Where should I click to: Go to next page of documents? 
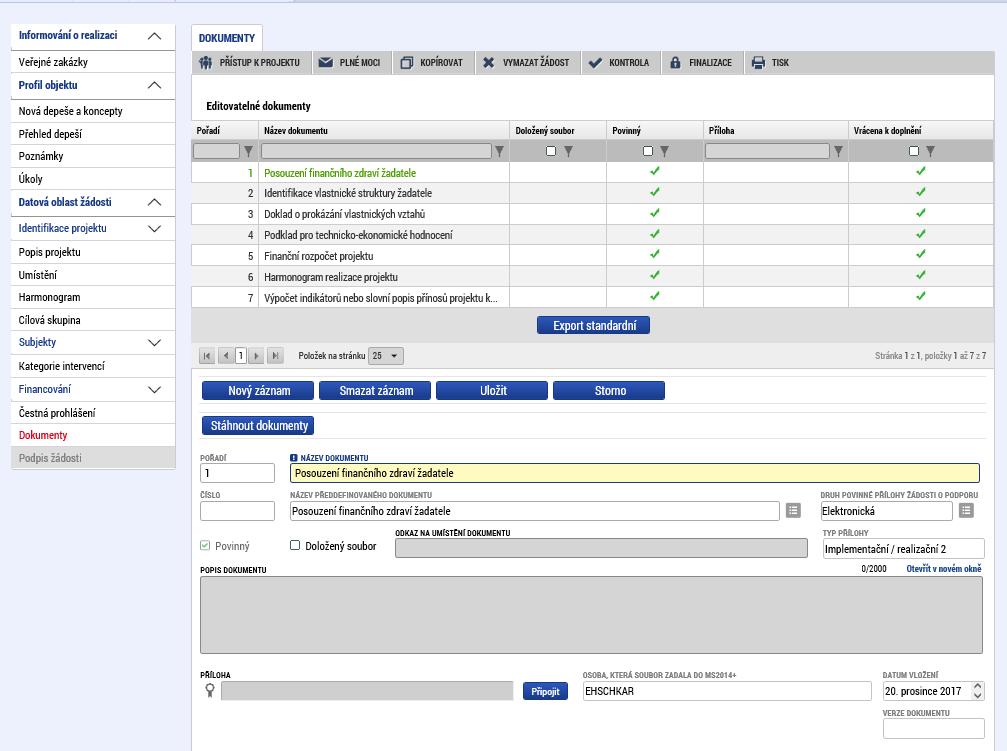coord(256,356)
